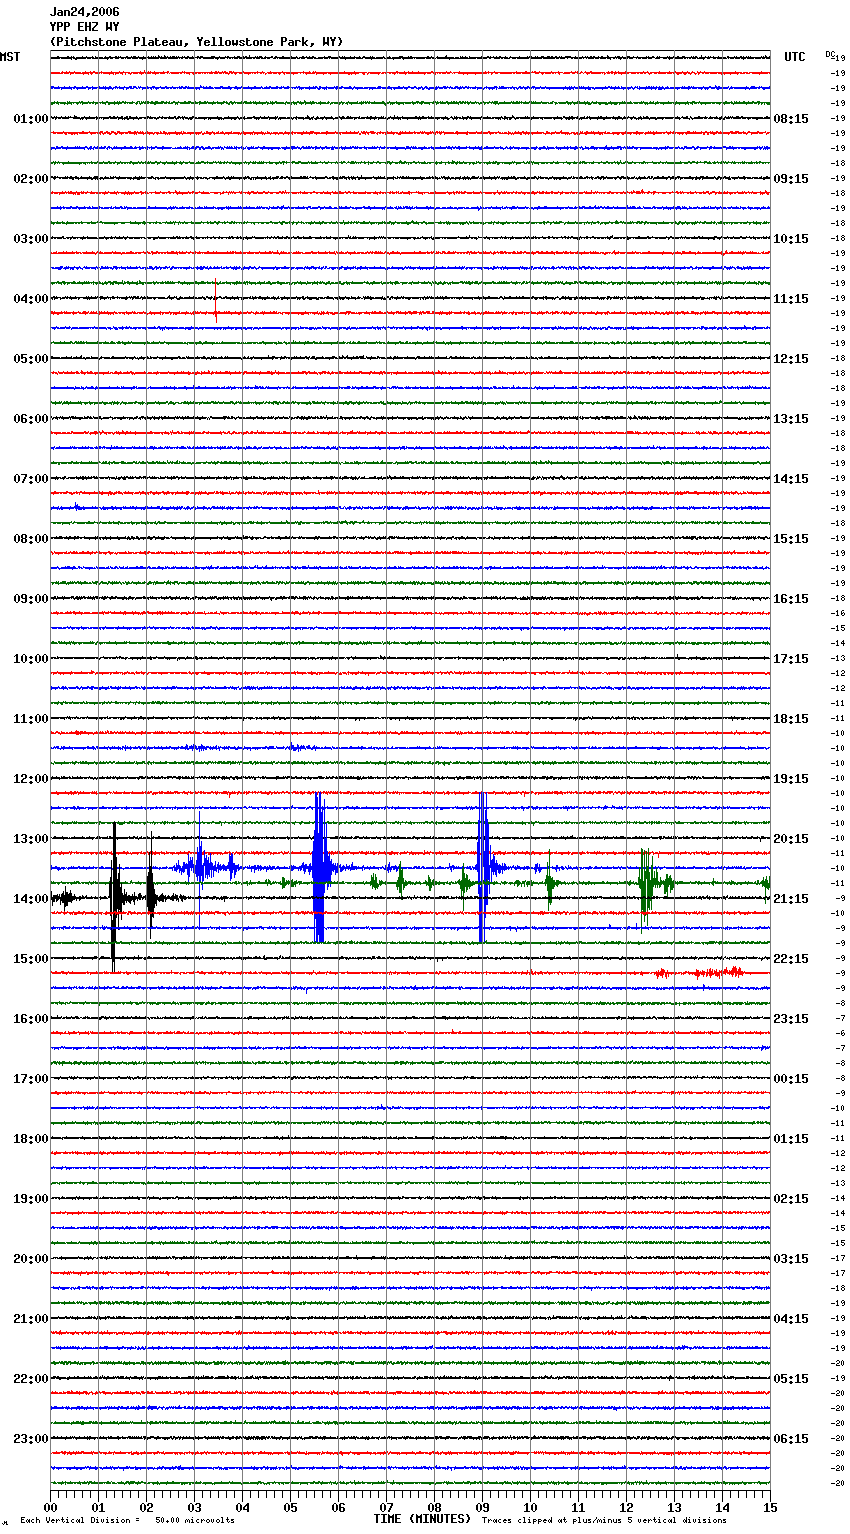Select the 17:00 MST time label
850x1534 pixels.
(30, 1079)
